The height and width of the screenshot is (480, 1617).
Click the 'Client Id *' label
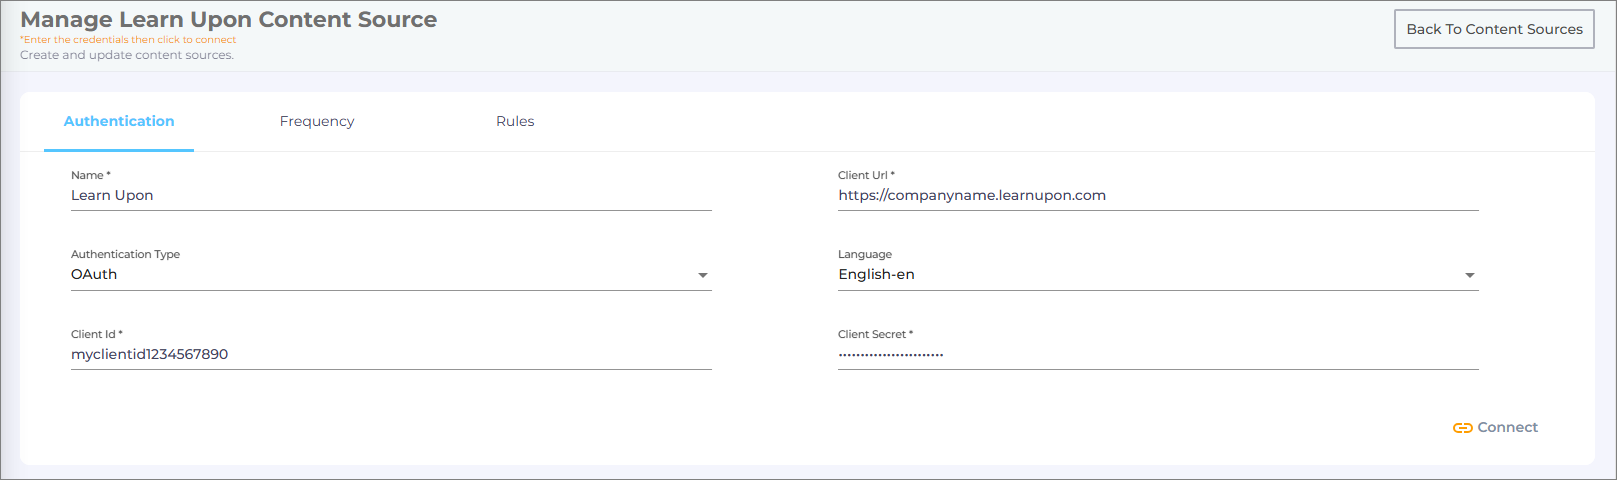[x=96, y=334]
